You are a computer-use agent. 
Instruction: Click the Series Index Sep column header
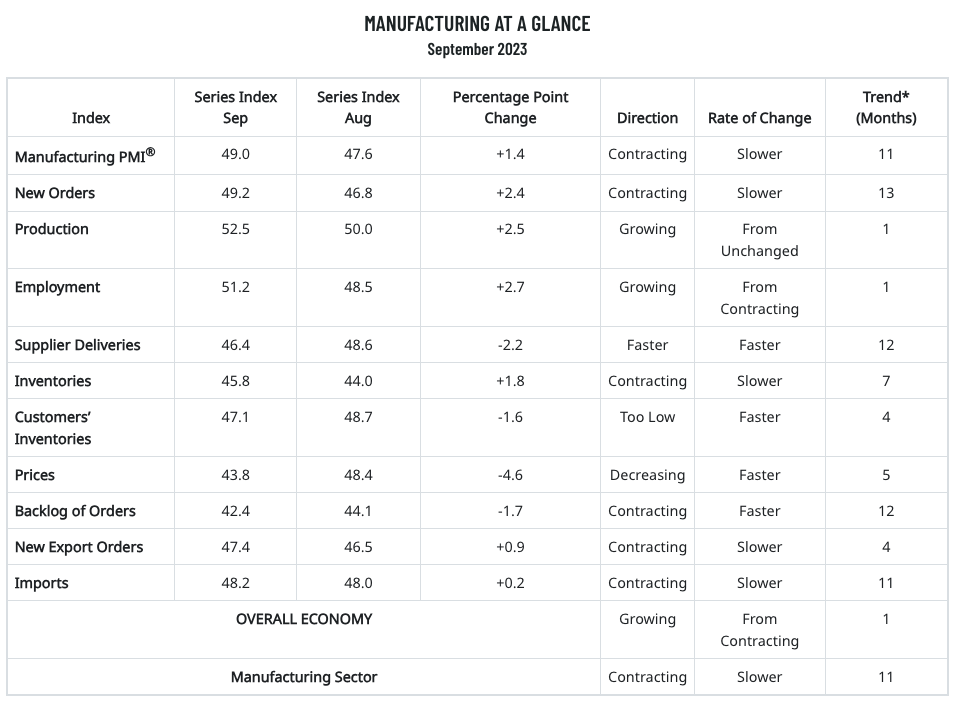(x=236, y=107)
